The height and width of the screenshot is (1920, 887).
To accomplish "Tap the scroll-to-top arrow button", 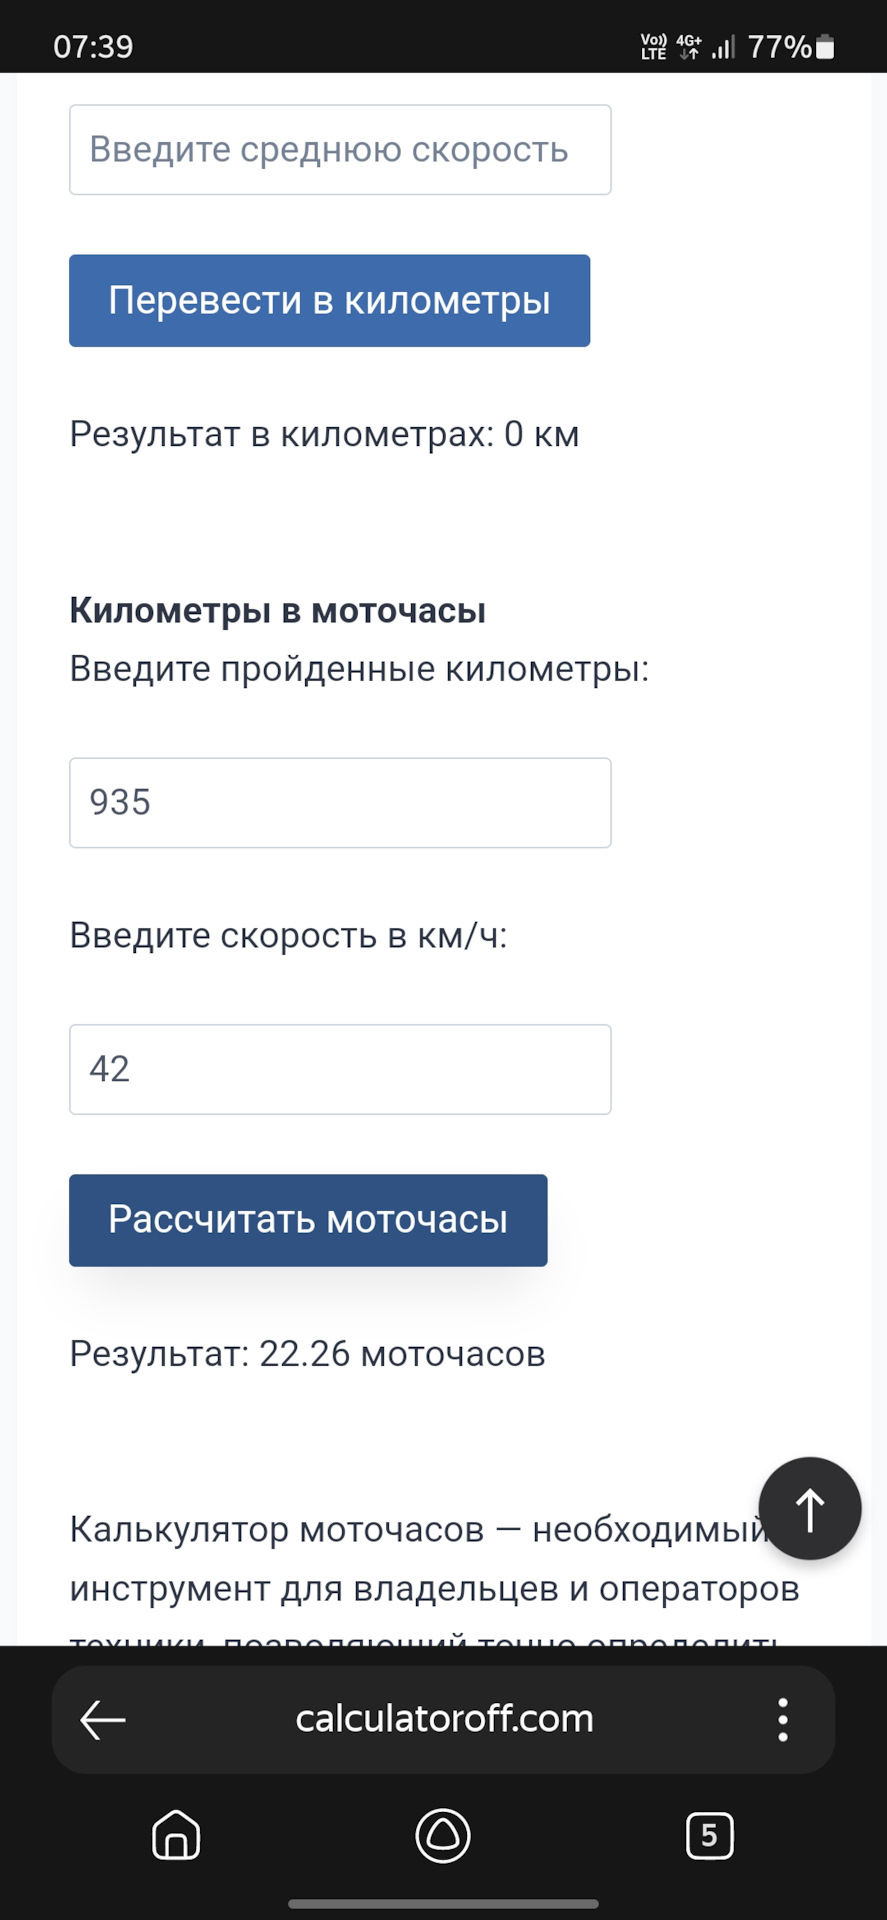I will 809,1508.
